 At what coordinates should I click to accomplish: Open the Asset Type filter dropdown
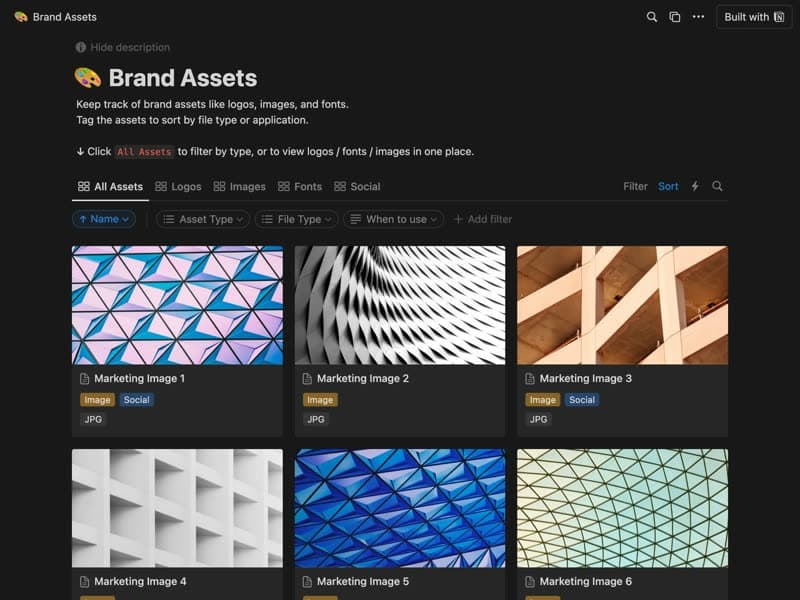click(203, 219)
